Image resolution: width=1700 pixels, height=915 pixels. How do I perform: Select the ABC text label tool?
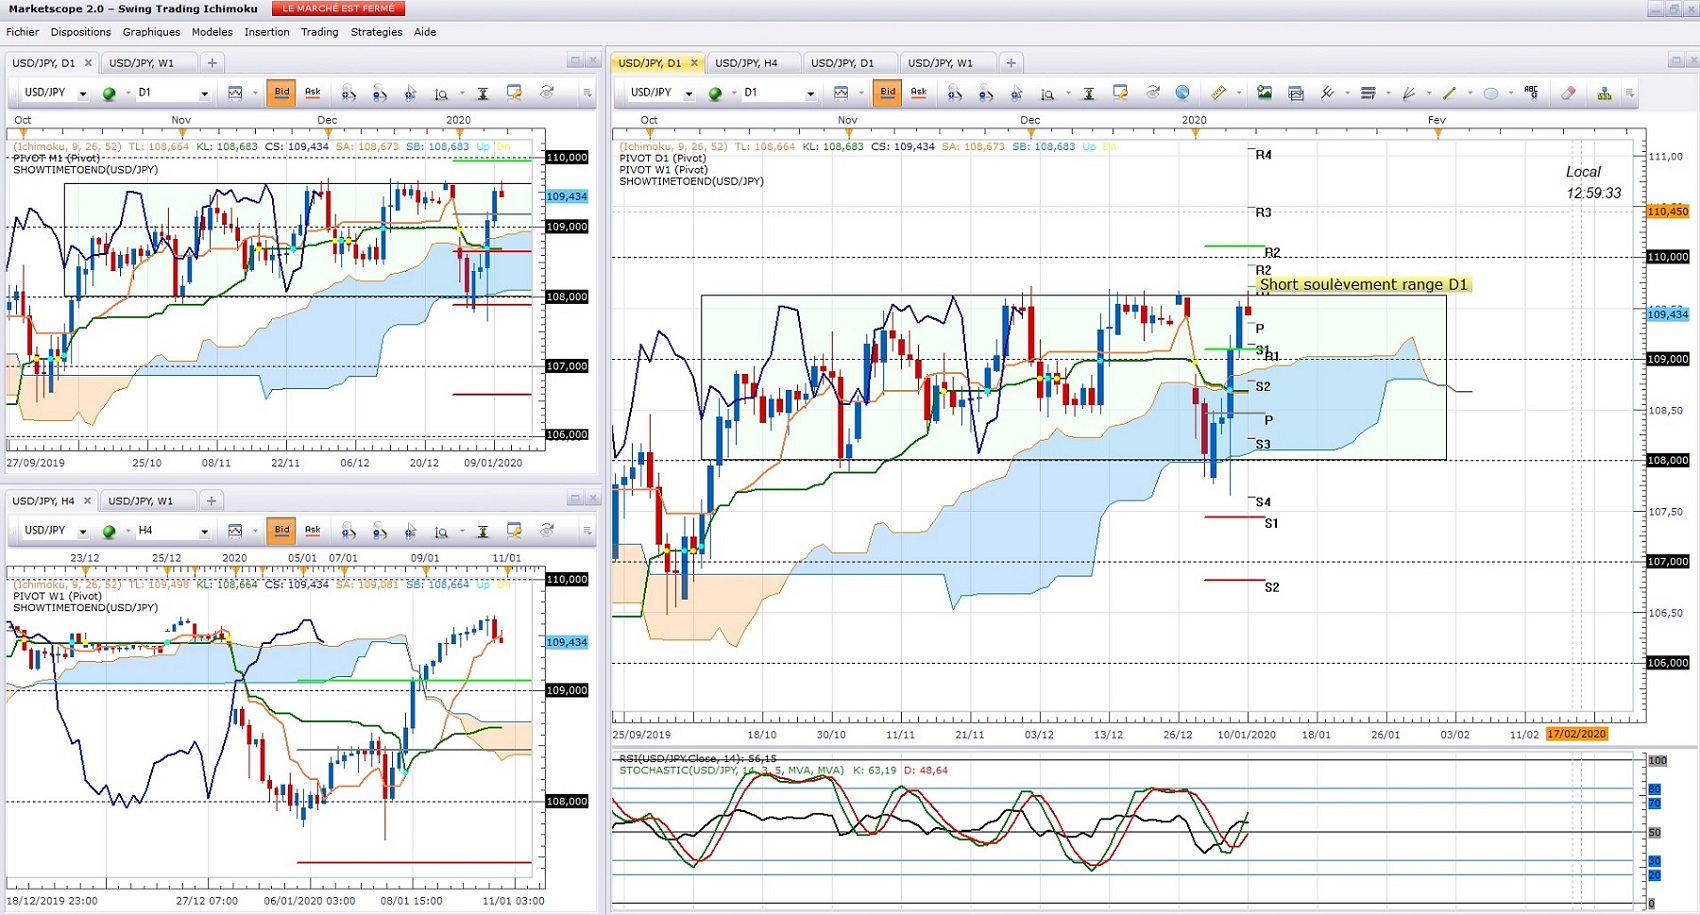point(1531,92)
